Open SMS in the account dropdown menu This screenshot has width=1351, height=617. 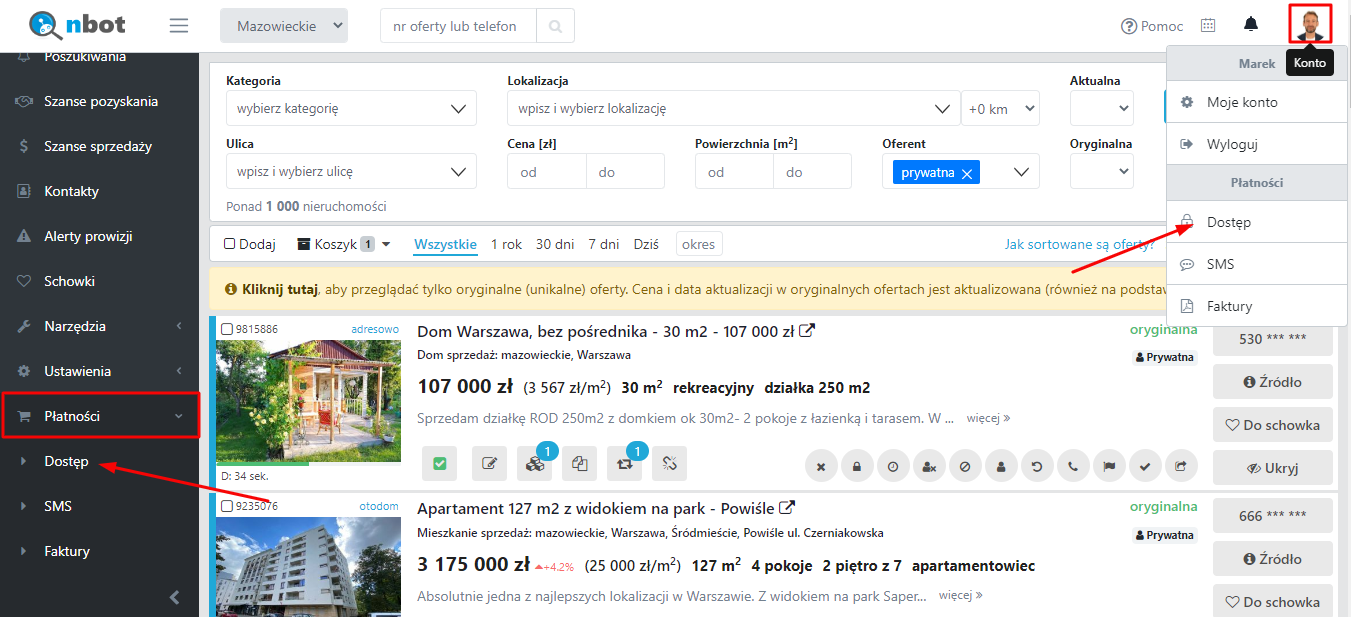tap(1257, 264)
